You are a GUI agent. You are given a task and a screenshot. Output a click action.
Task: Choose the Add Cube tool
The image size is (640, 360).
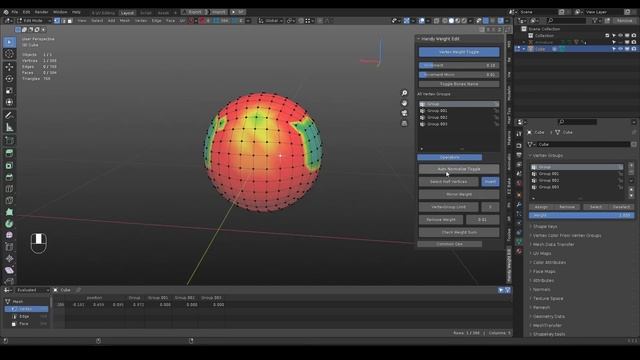point(9,141)
